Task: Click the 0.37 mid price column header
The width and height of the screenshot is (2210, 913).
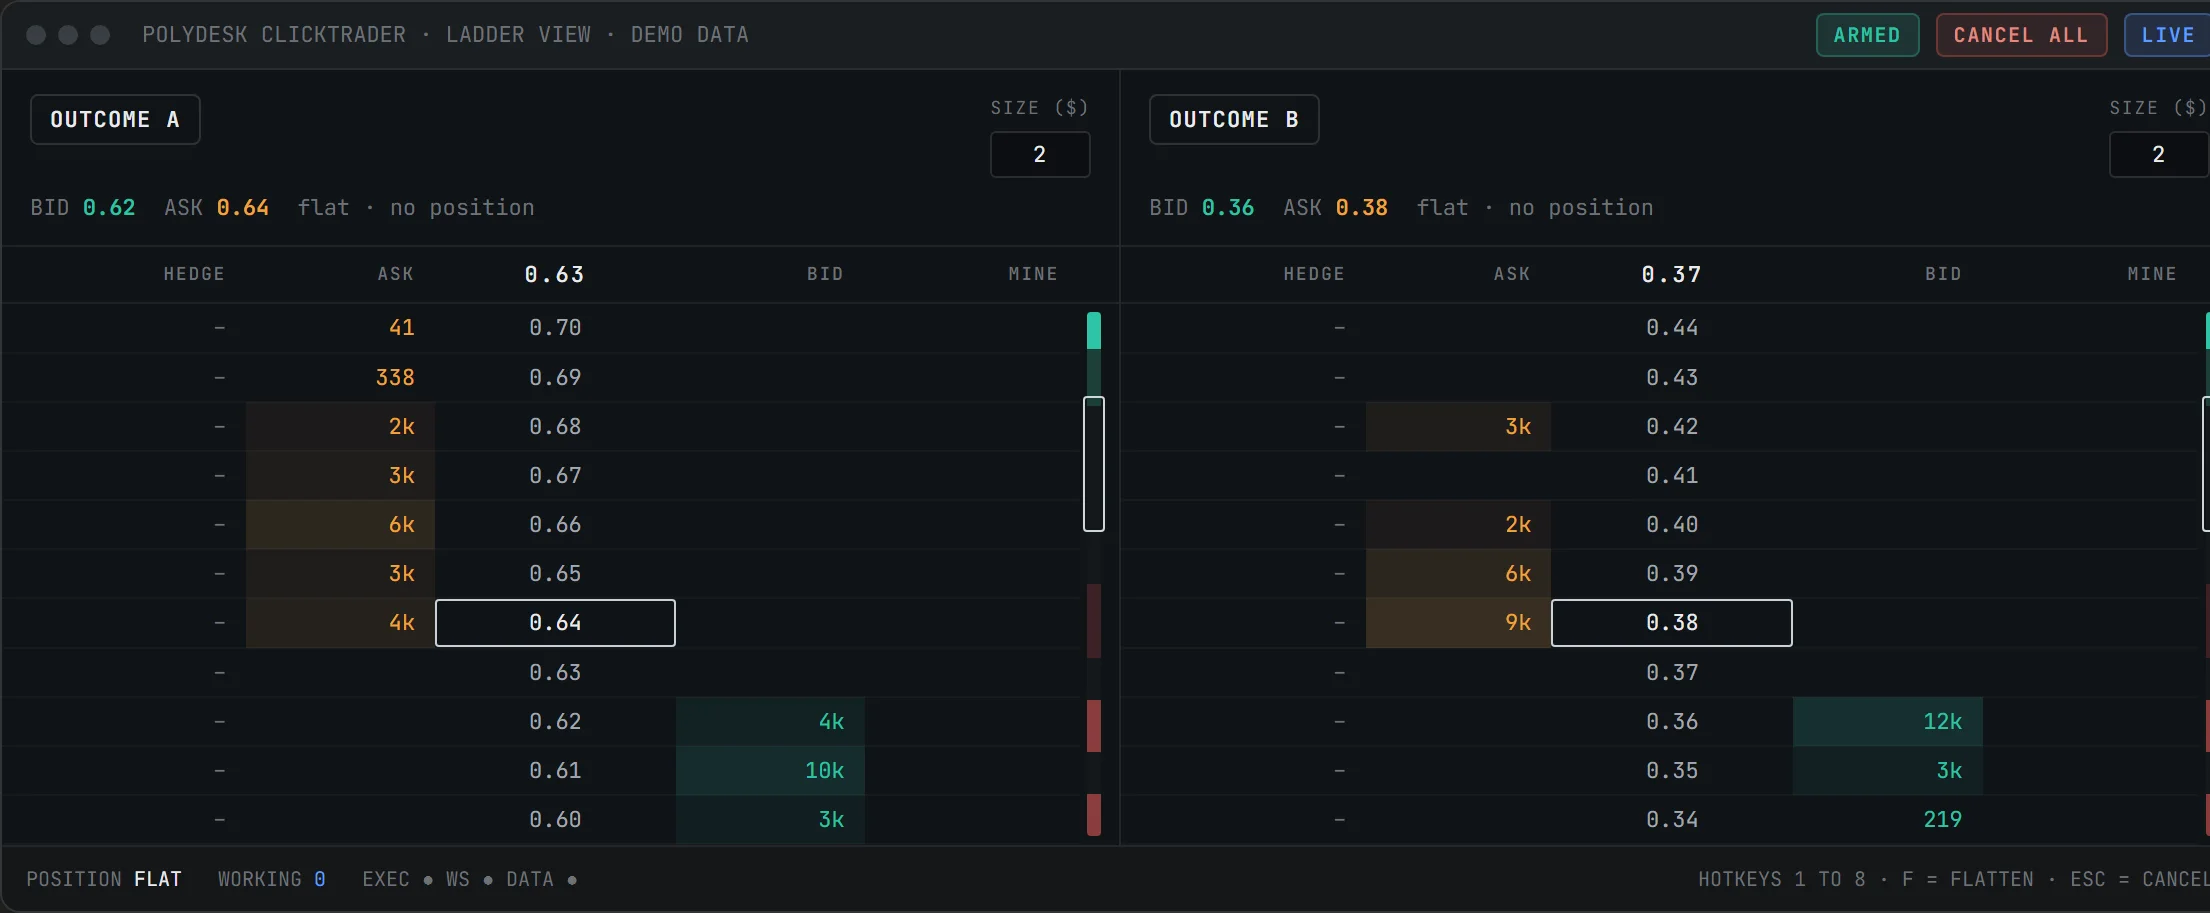Action: pos(1672,275)
